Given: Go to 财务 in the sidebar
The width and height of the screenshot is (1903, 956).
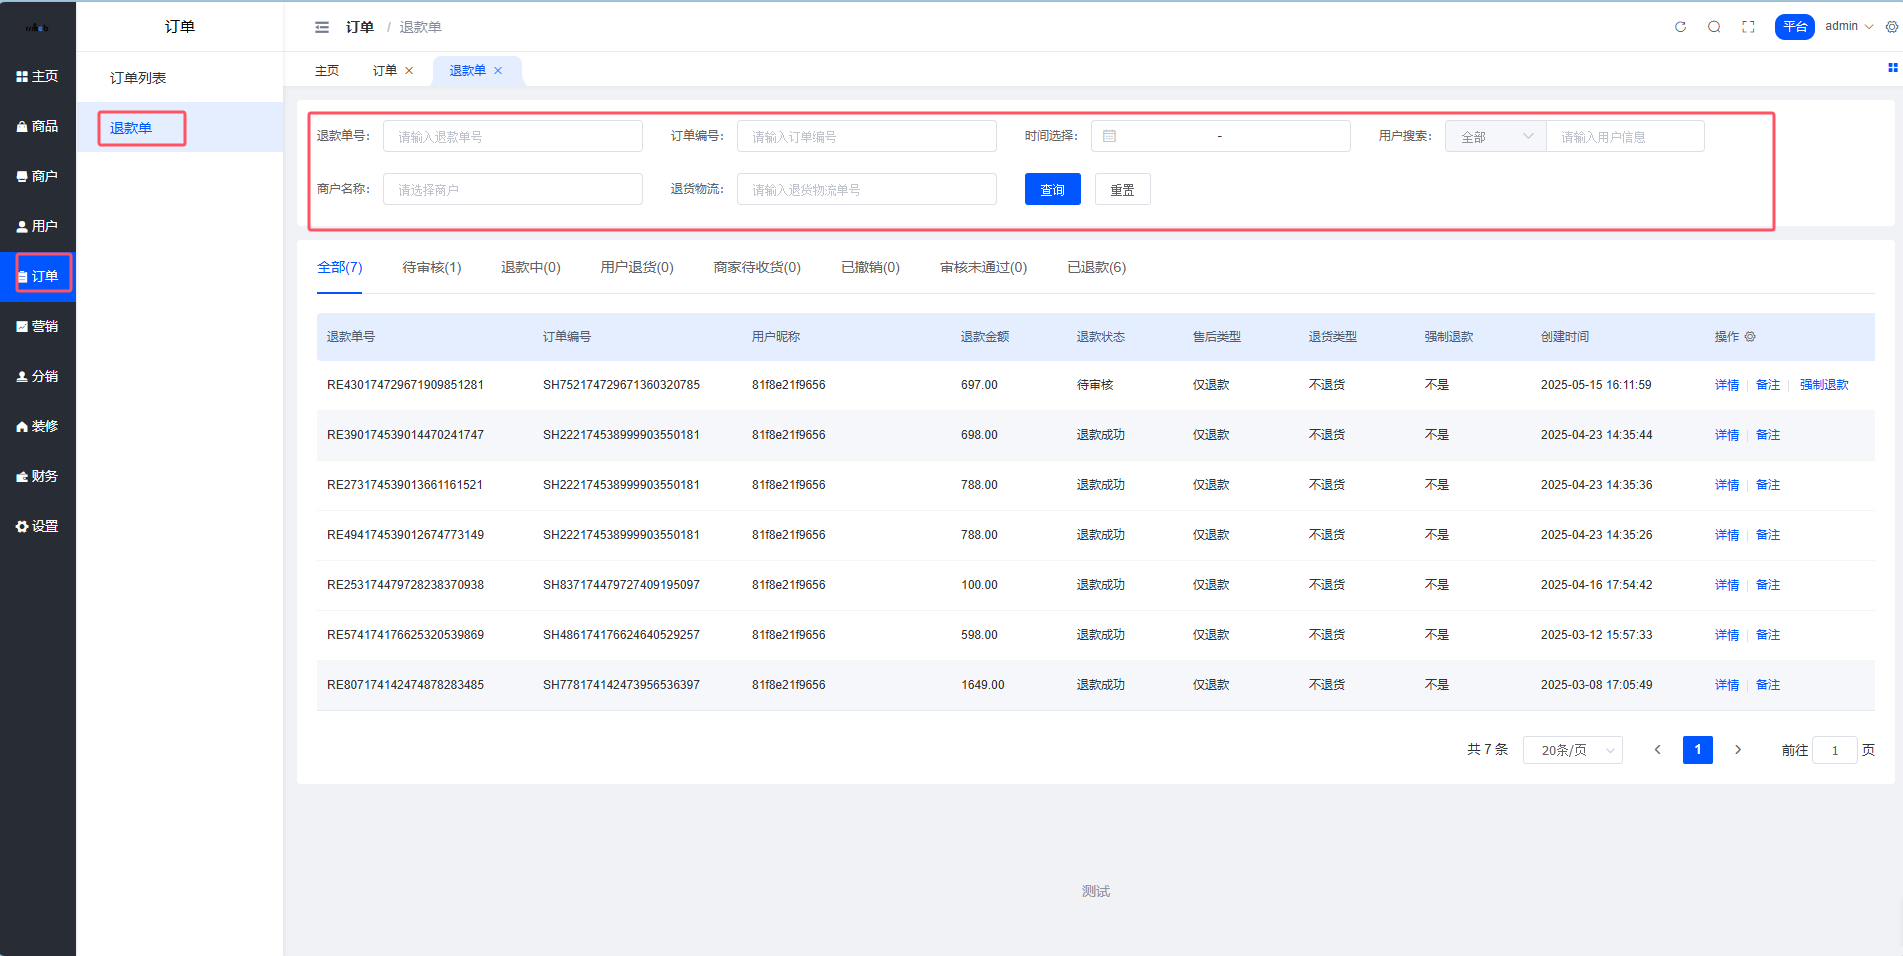Looking at the screenshot, I should pyautogui.click(x=38, y=476).
